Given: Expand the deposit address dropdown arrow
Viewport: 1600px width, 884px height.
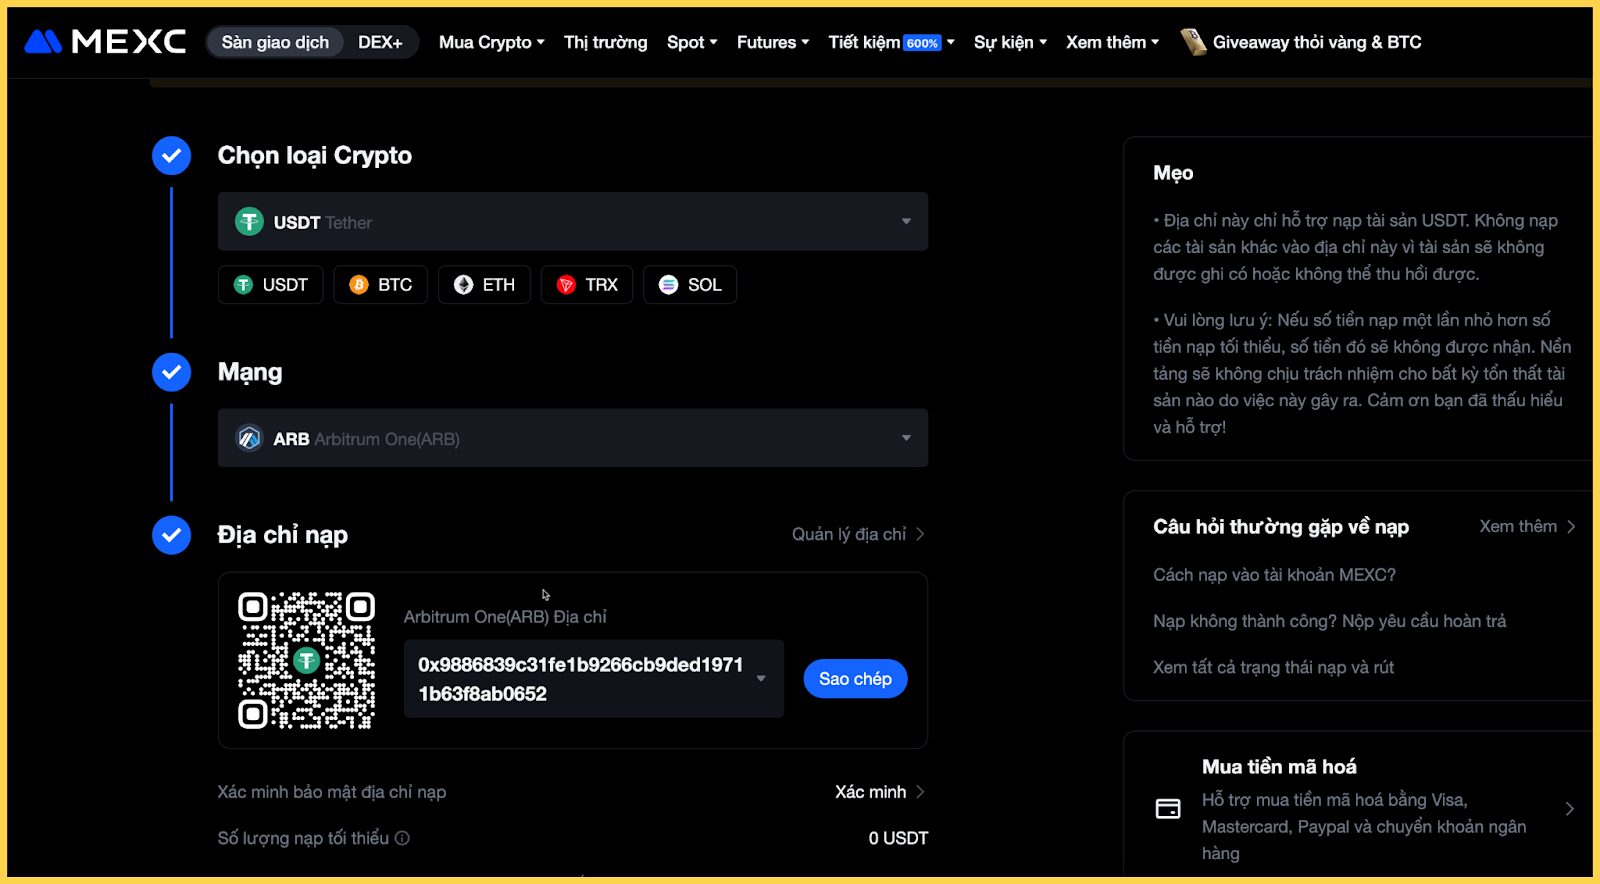Looking at the screenshot, I should coord(761,679).
